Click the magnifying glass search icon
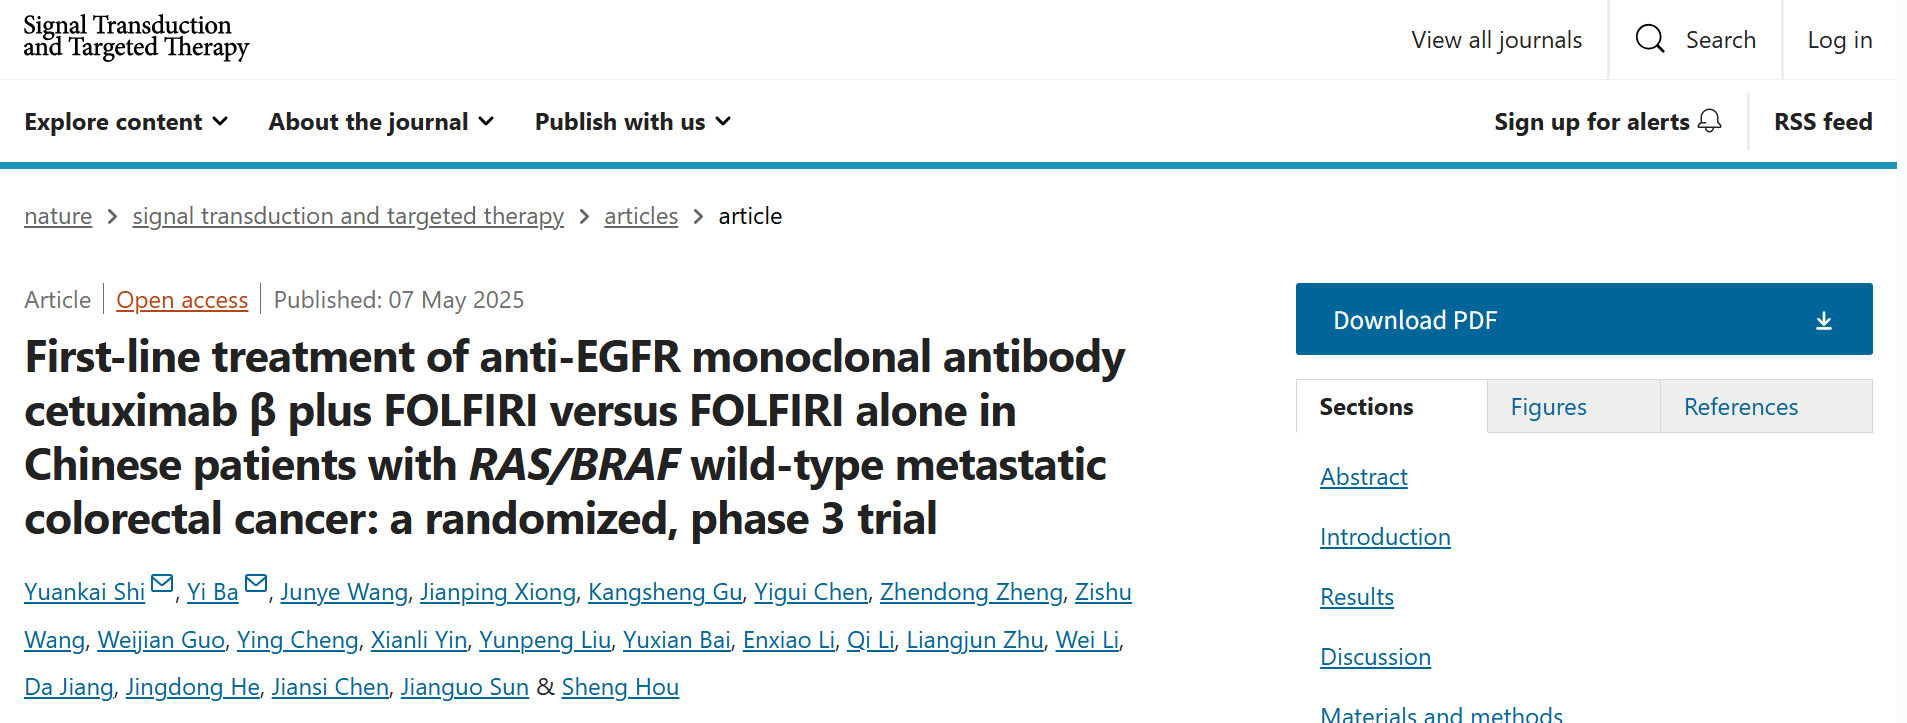Image resolution: width=1907 pixels, height=723 pixels. pyautogui.click(x=1649, y=39)
